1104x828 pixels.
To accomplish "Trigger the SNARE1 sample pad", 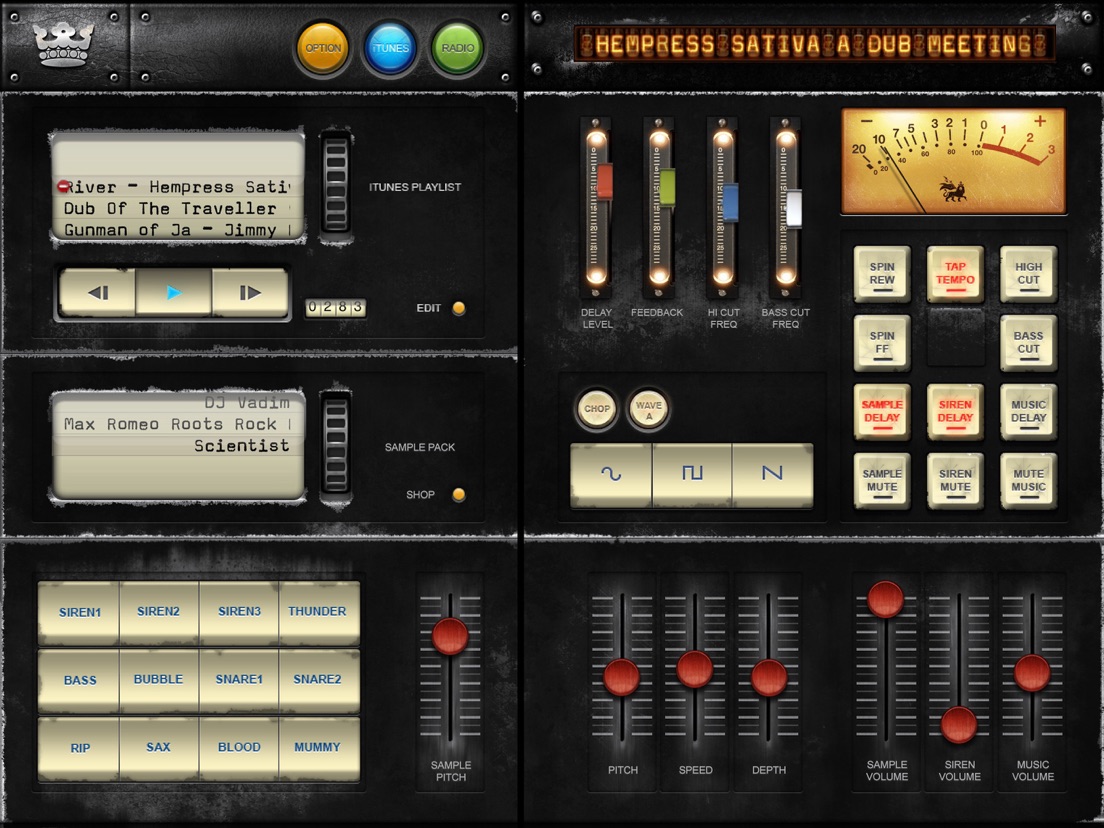I will [239, 679].
